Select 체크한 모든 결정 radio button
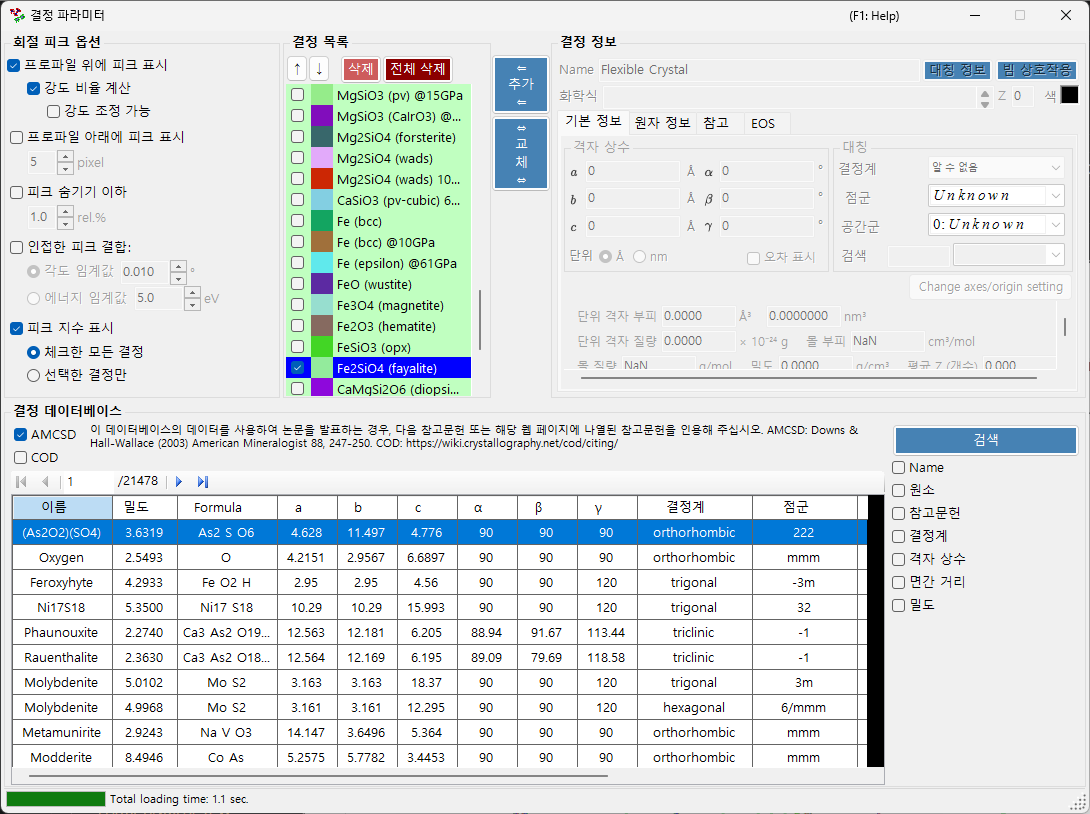Screen dimensions: 1090x814 (x=33, y=352)
